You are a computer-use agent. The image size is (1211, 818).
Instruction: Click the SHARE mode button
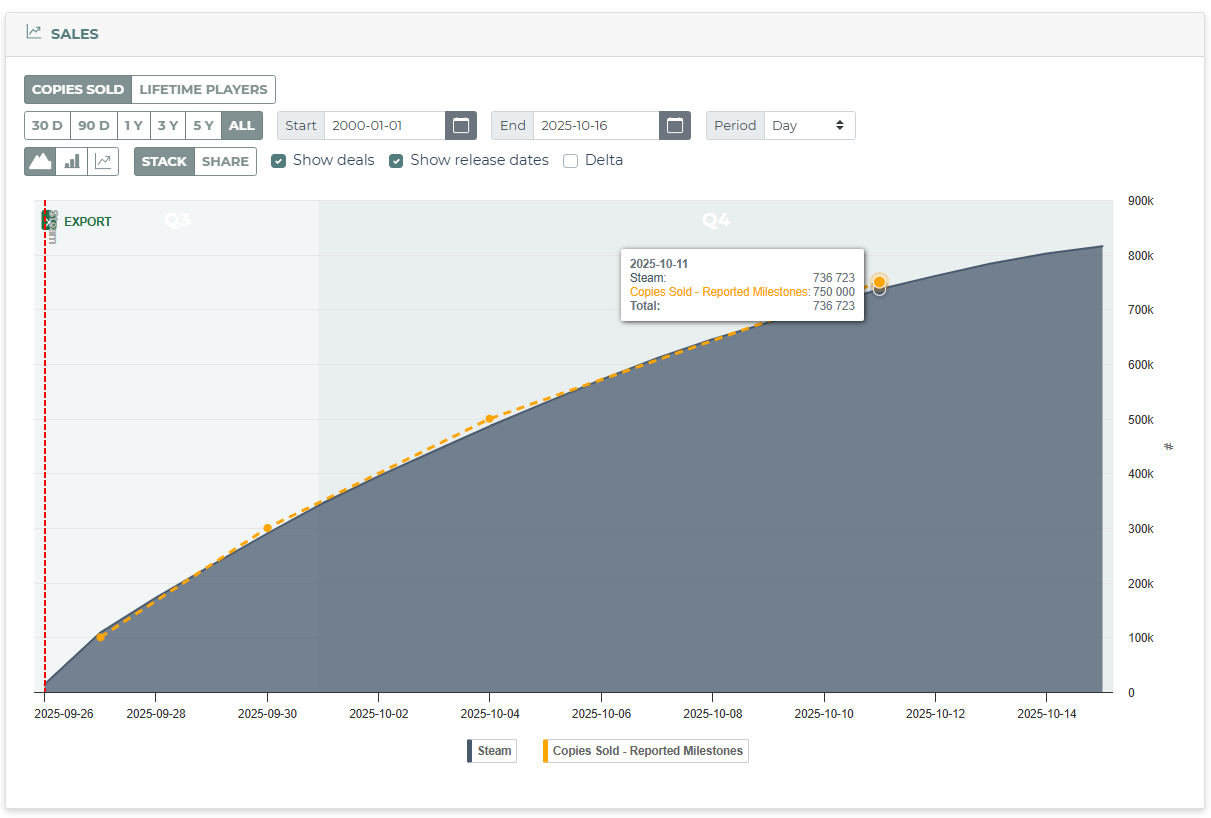pos(225,161)
